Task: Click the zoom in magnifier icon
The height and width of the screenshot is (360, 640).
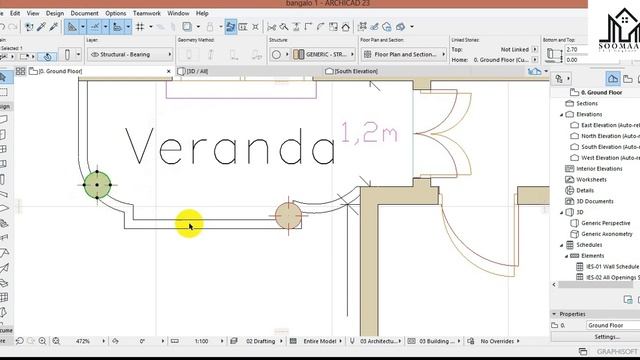Action: point(42,341)
